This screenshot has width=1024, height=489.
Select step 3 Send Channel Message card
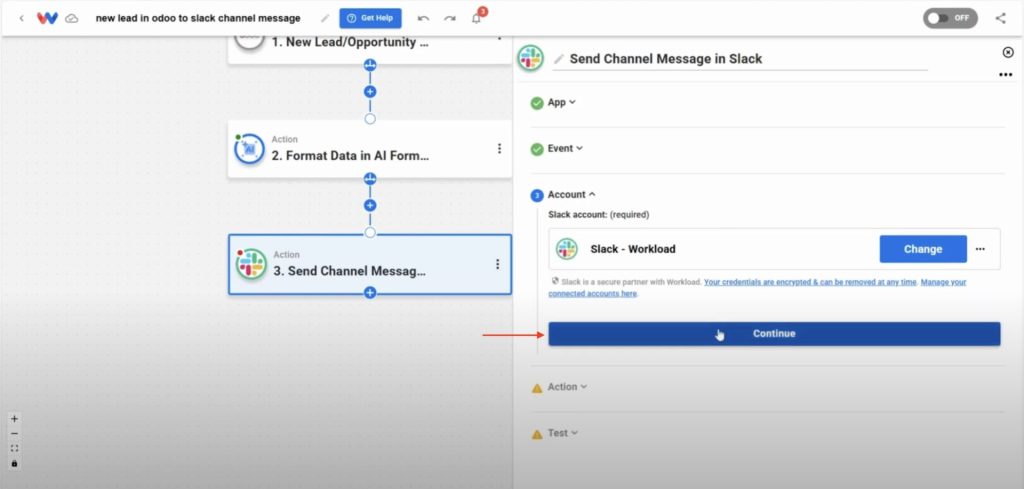click(x=370, y=264)
